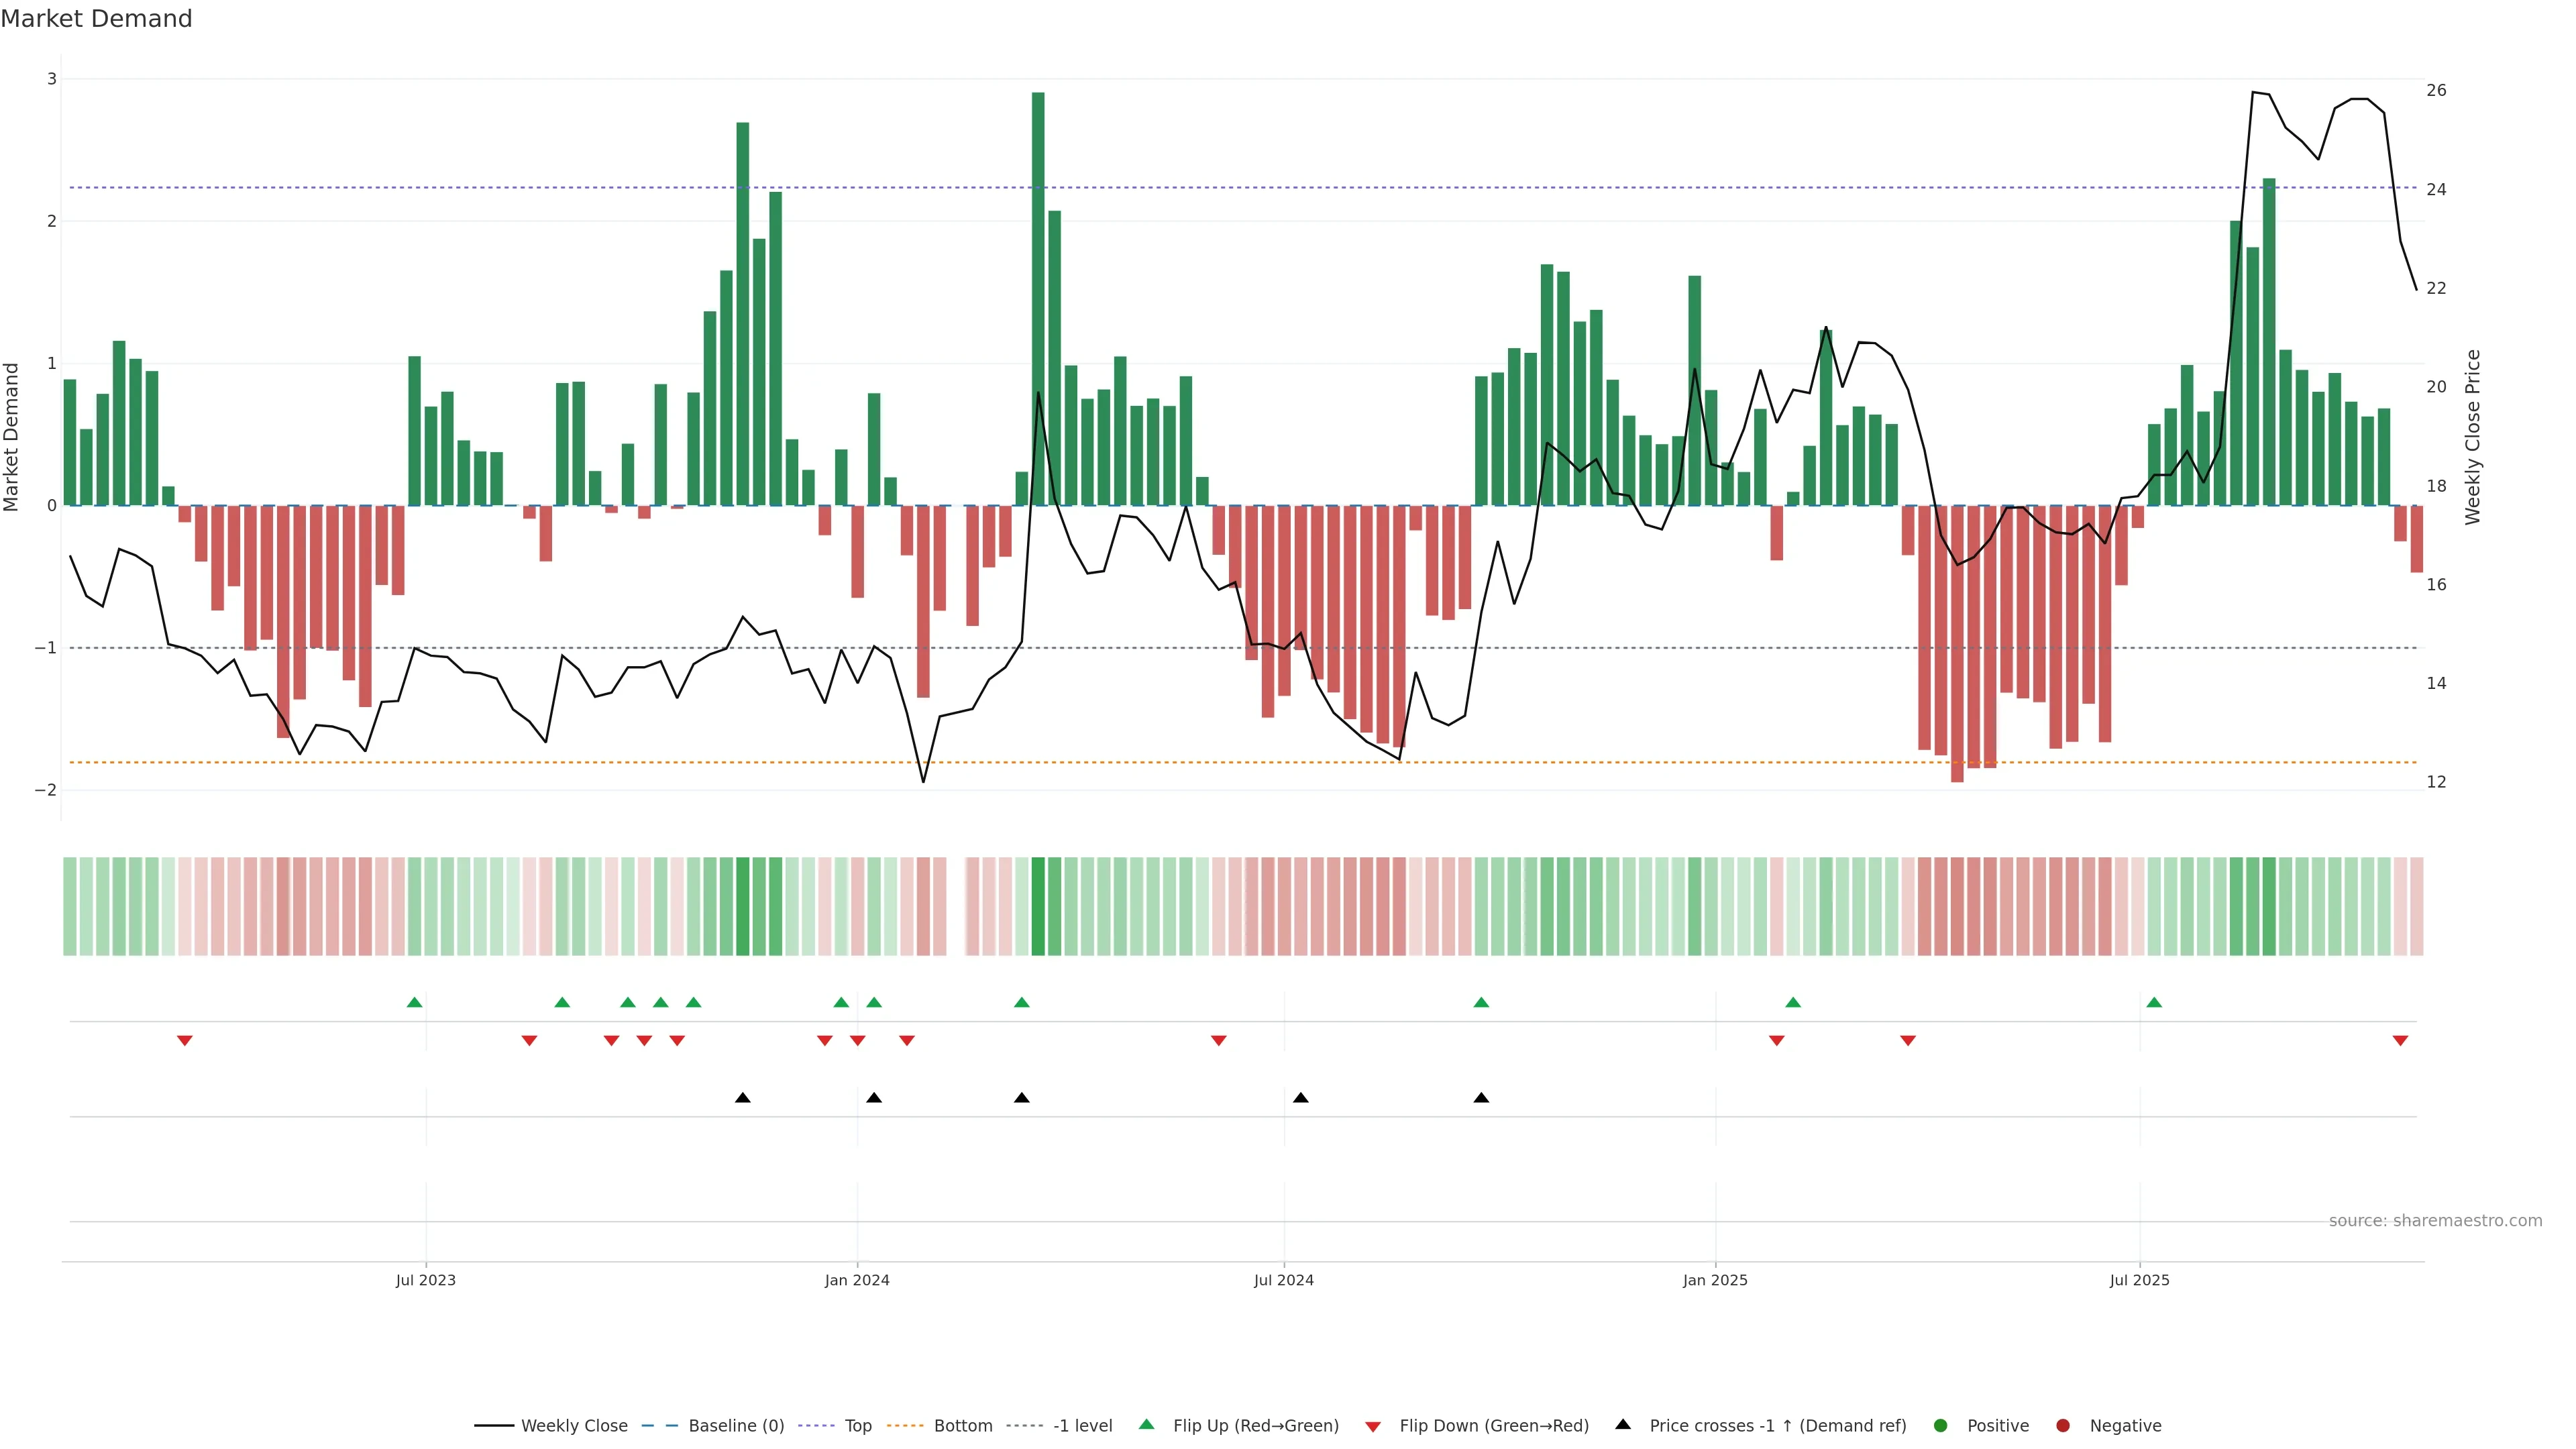The height and width of the screenshot is (1449, 2576).
Task: Toggle the -1 level legend entry
Action: tap(1082, 1425)
